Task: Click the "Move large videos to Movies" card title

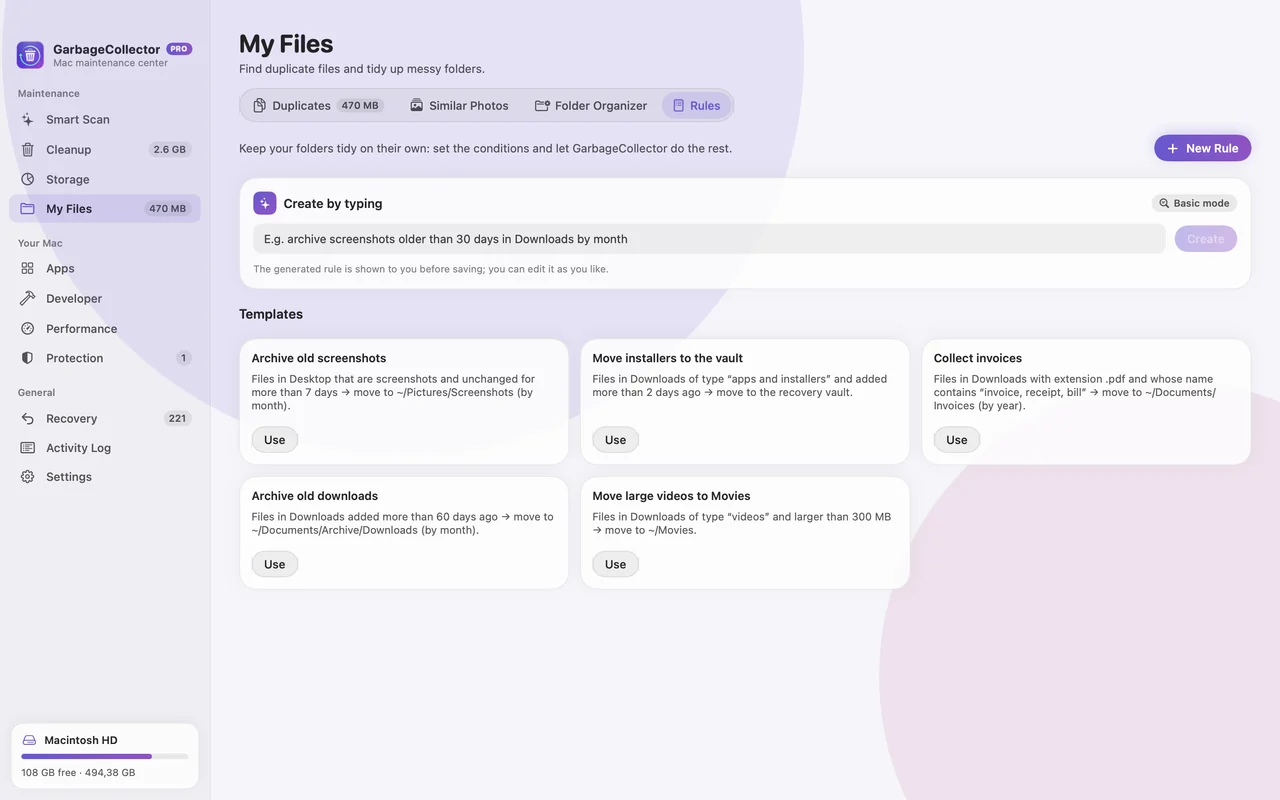Action: coord(671,496)
